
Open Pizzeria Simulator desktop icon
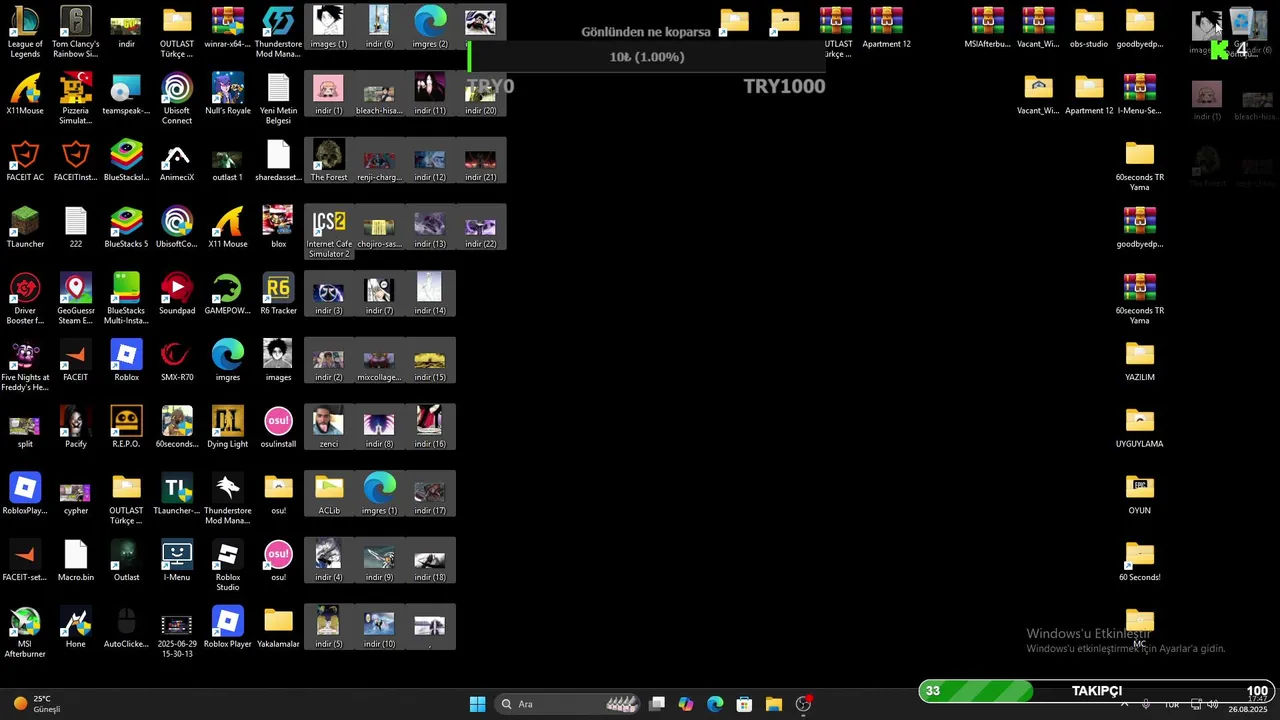[76, 98]
